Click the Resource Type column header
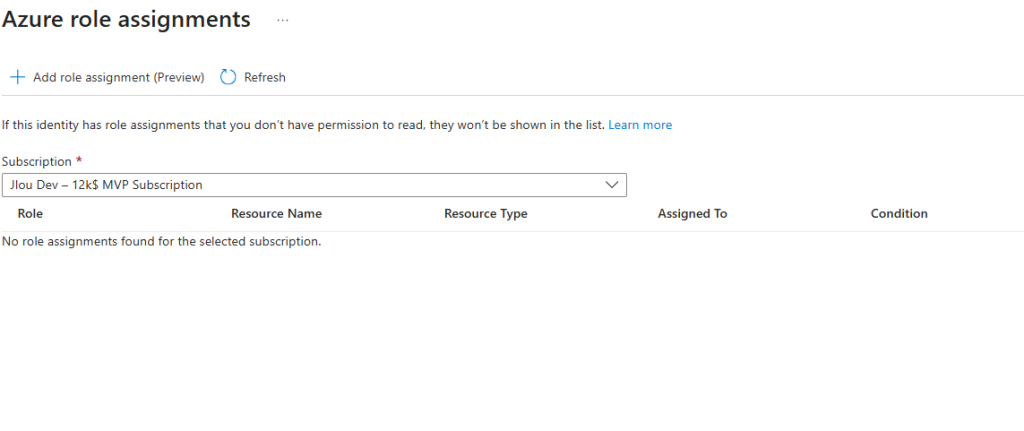 pos(485,213)
